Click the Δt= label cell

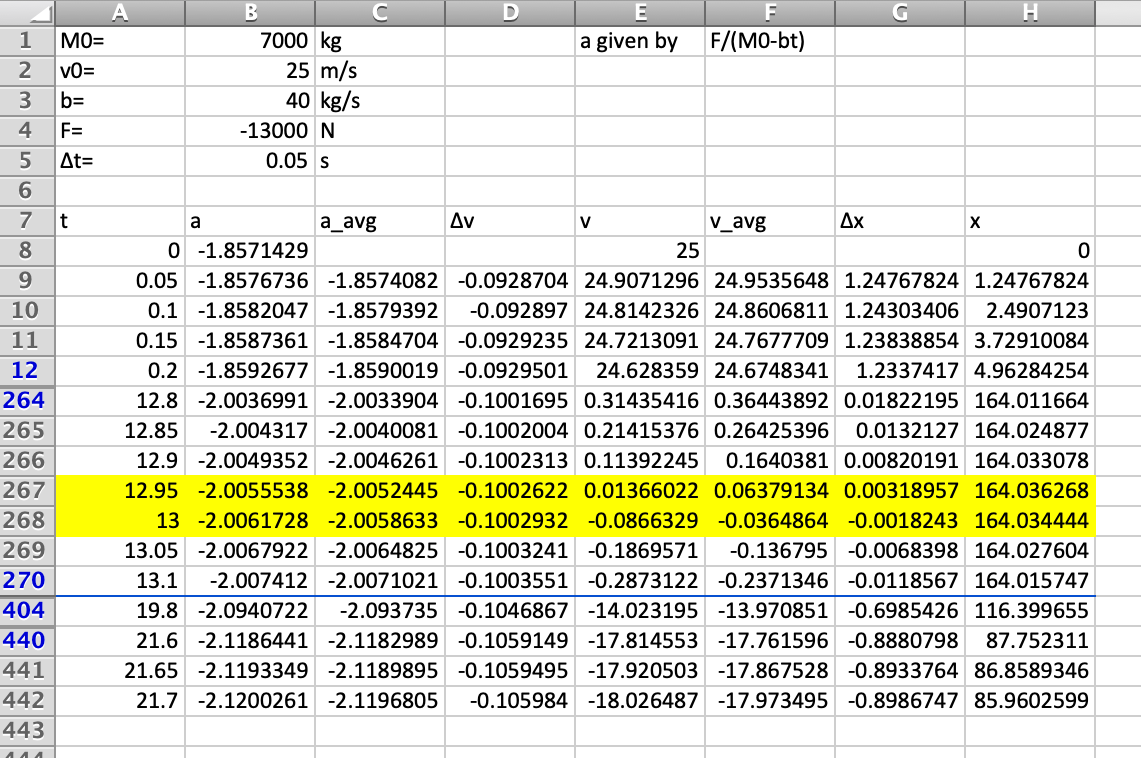coord(120,161)
